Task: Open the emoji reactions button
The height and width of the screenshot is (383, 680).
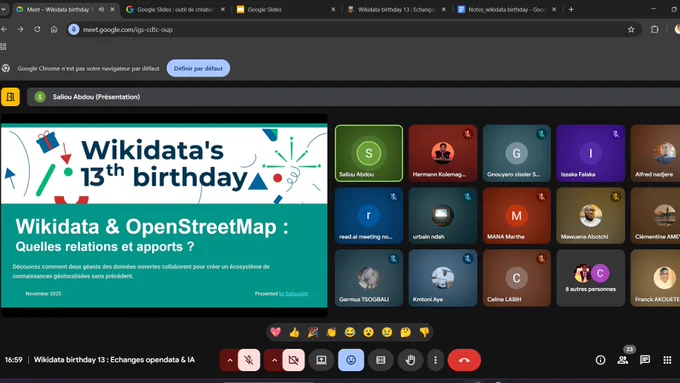Action: pyautogui.click(x=351, y=360)
